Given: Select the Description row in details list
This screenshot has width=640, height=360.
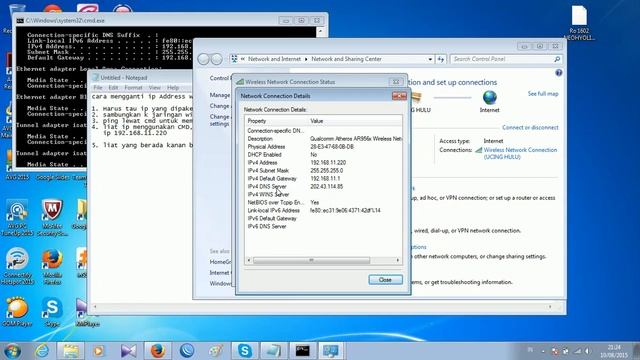Looking at the screenshot, I should tap(323, 139).
